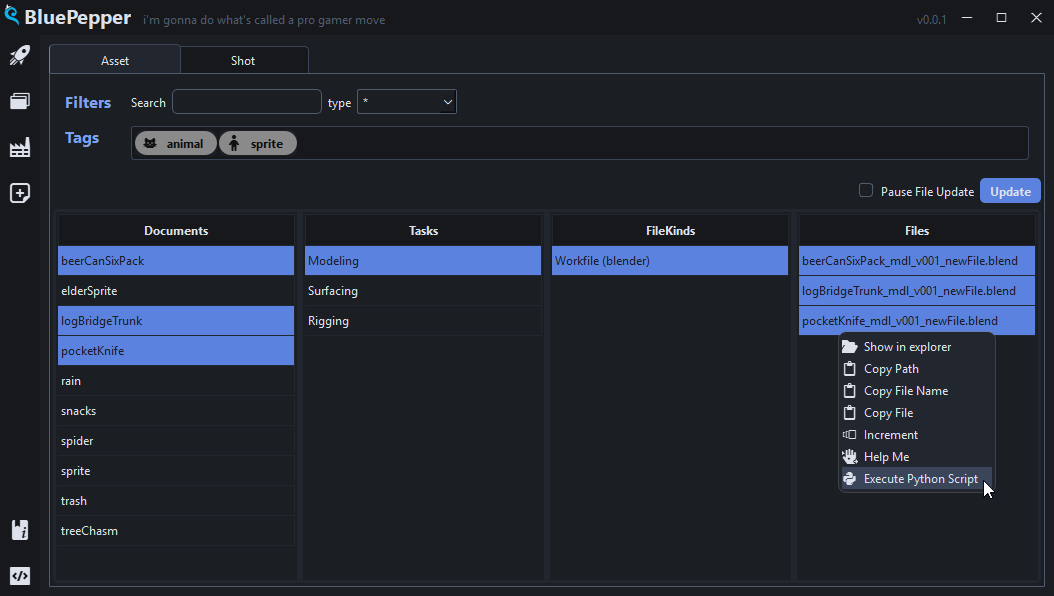Click the cat icon on animal tag
The height and width of the screenshot is (596, 1054).
point(151,143)
